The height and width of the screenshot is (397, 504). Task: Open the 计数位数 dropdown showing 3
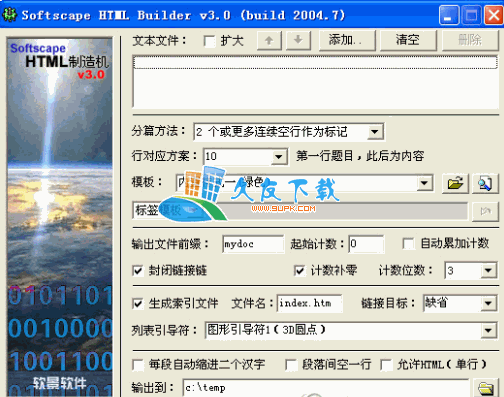tap(488, 270)
